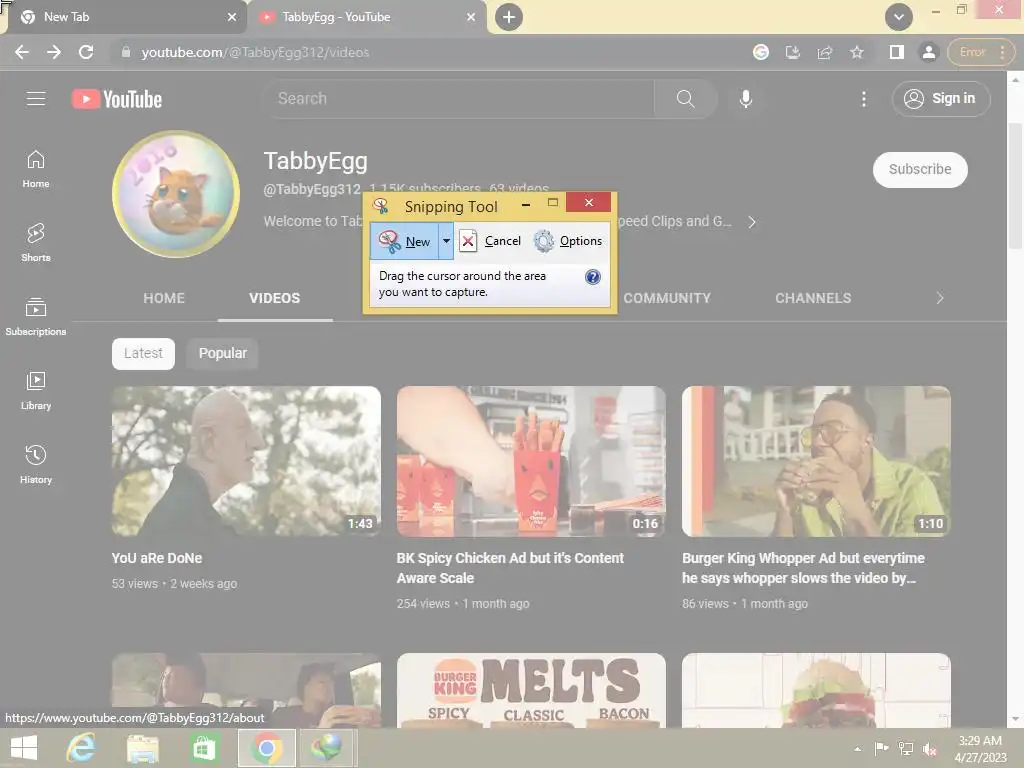Bookmark this page with star icon
This screenshot has width=1024, height=768.
[857, 52]
